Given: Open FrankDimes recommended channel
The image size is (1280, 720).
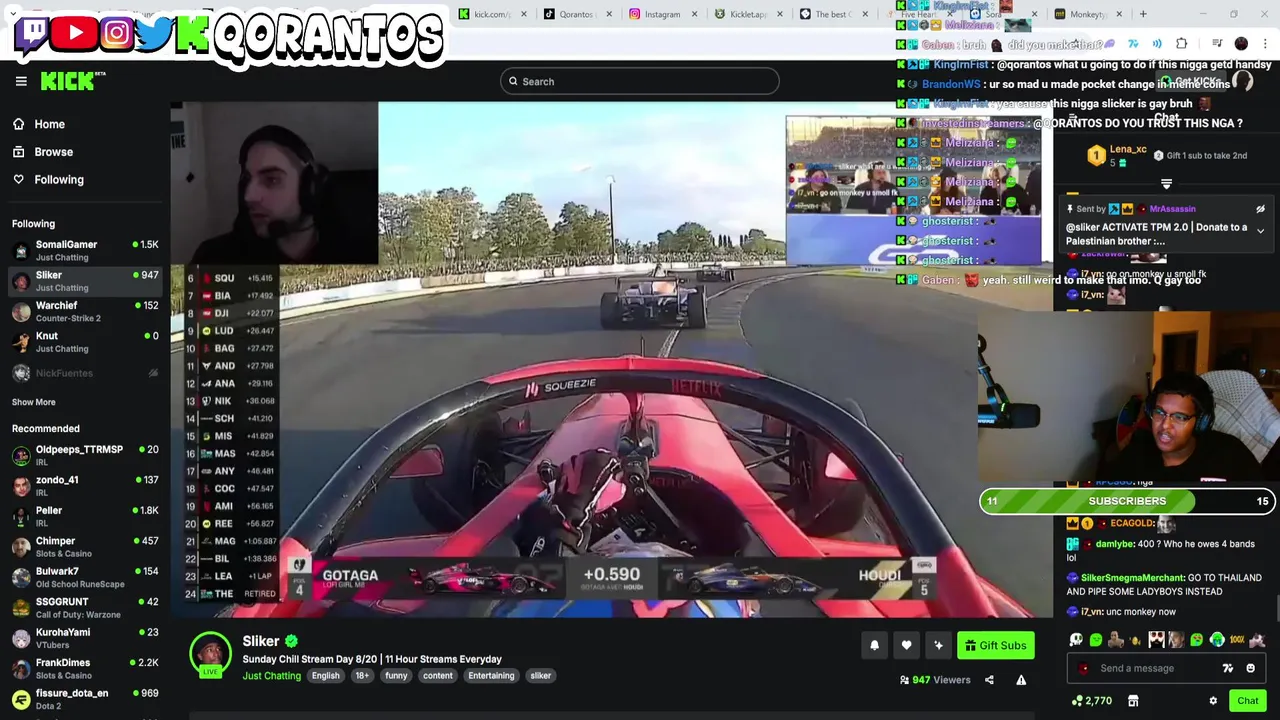Looking at the screenshot, I should pyautogui.click(x=85, y=668).
